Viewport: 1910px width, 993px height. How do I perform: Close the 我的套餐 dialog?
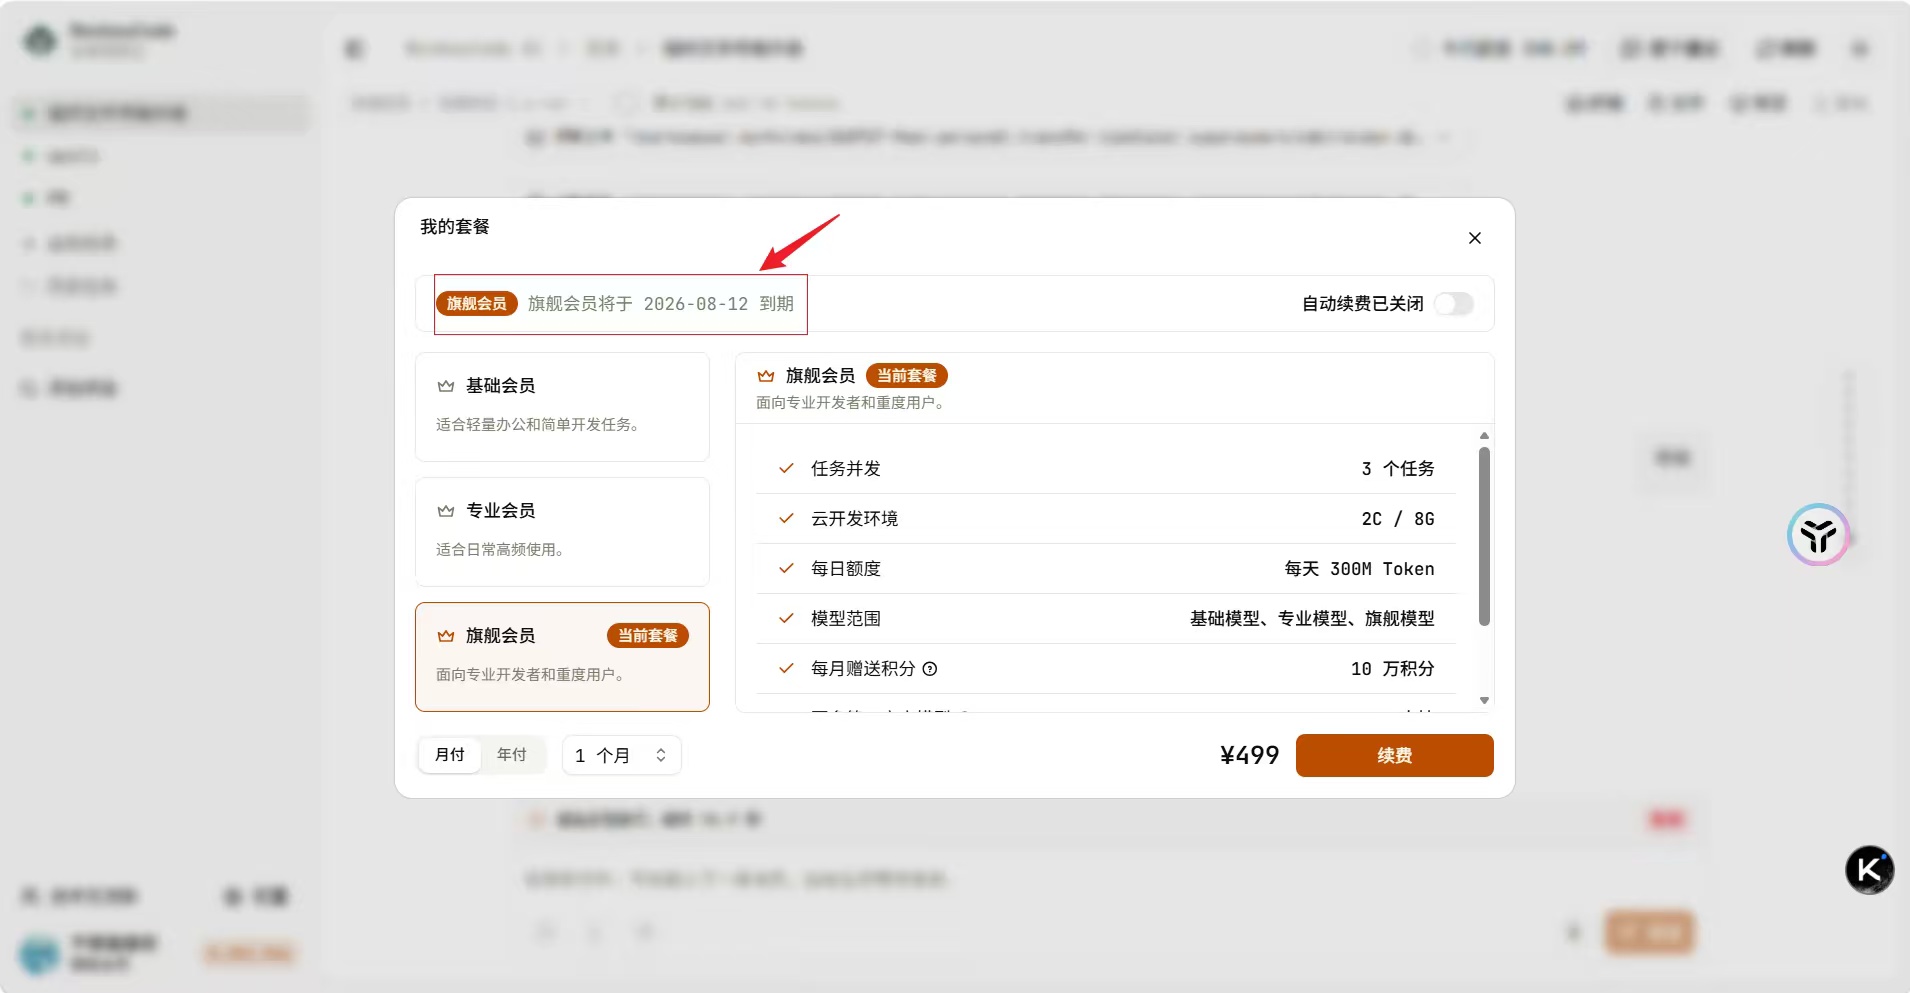pyautogui.click(x=1474, y=238)
